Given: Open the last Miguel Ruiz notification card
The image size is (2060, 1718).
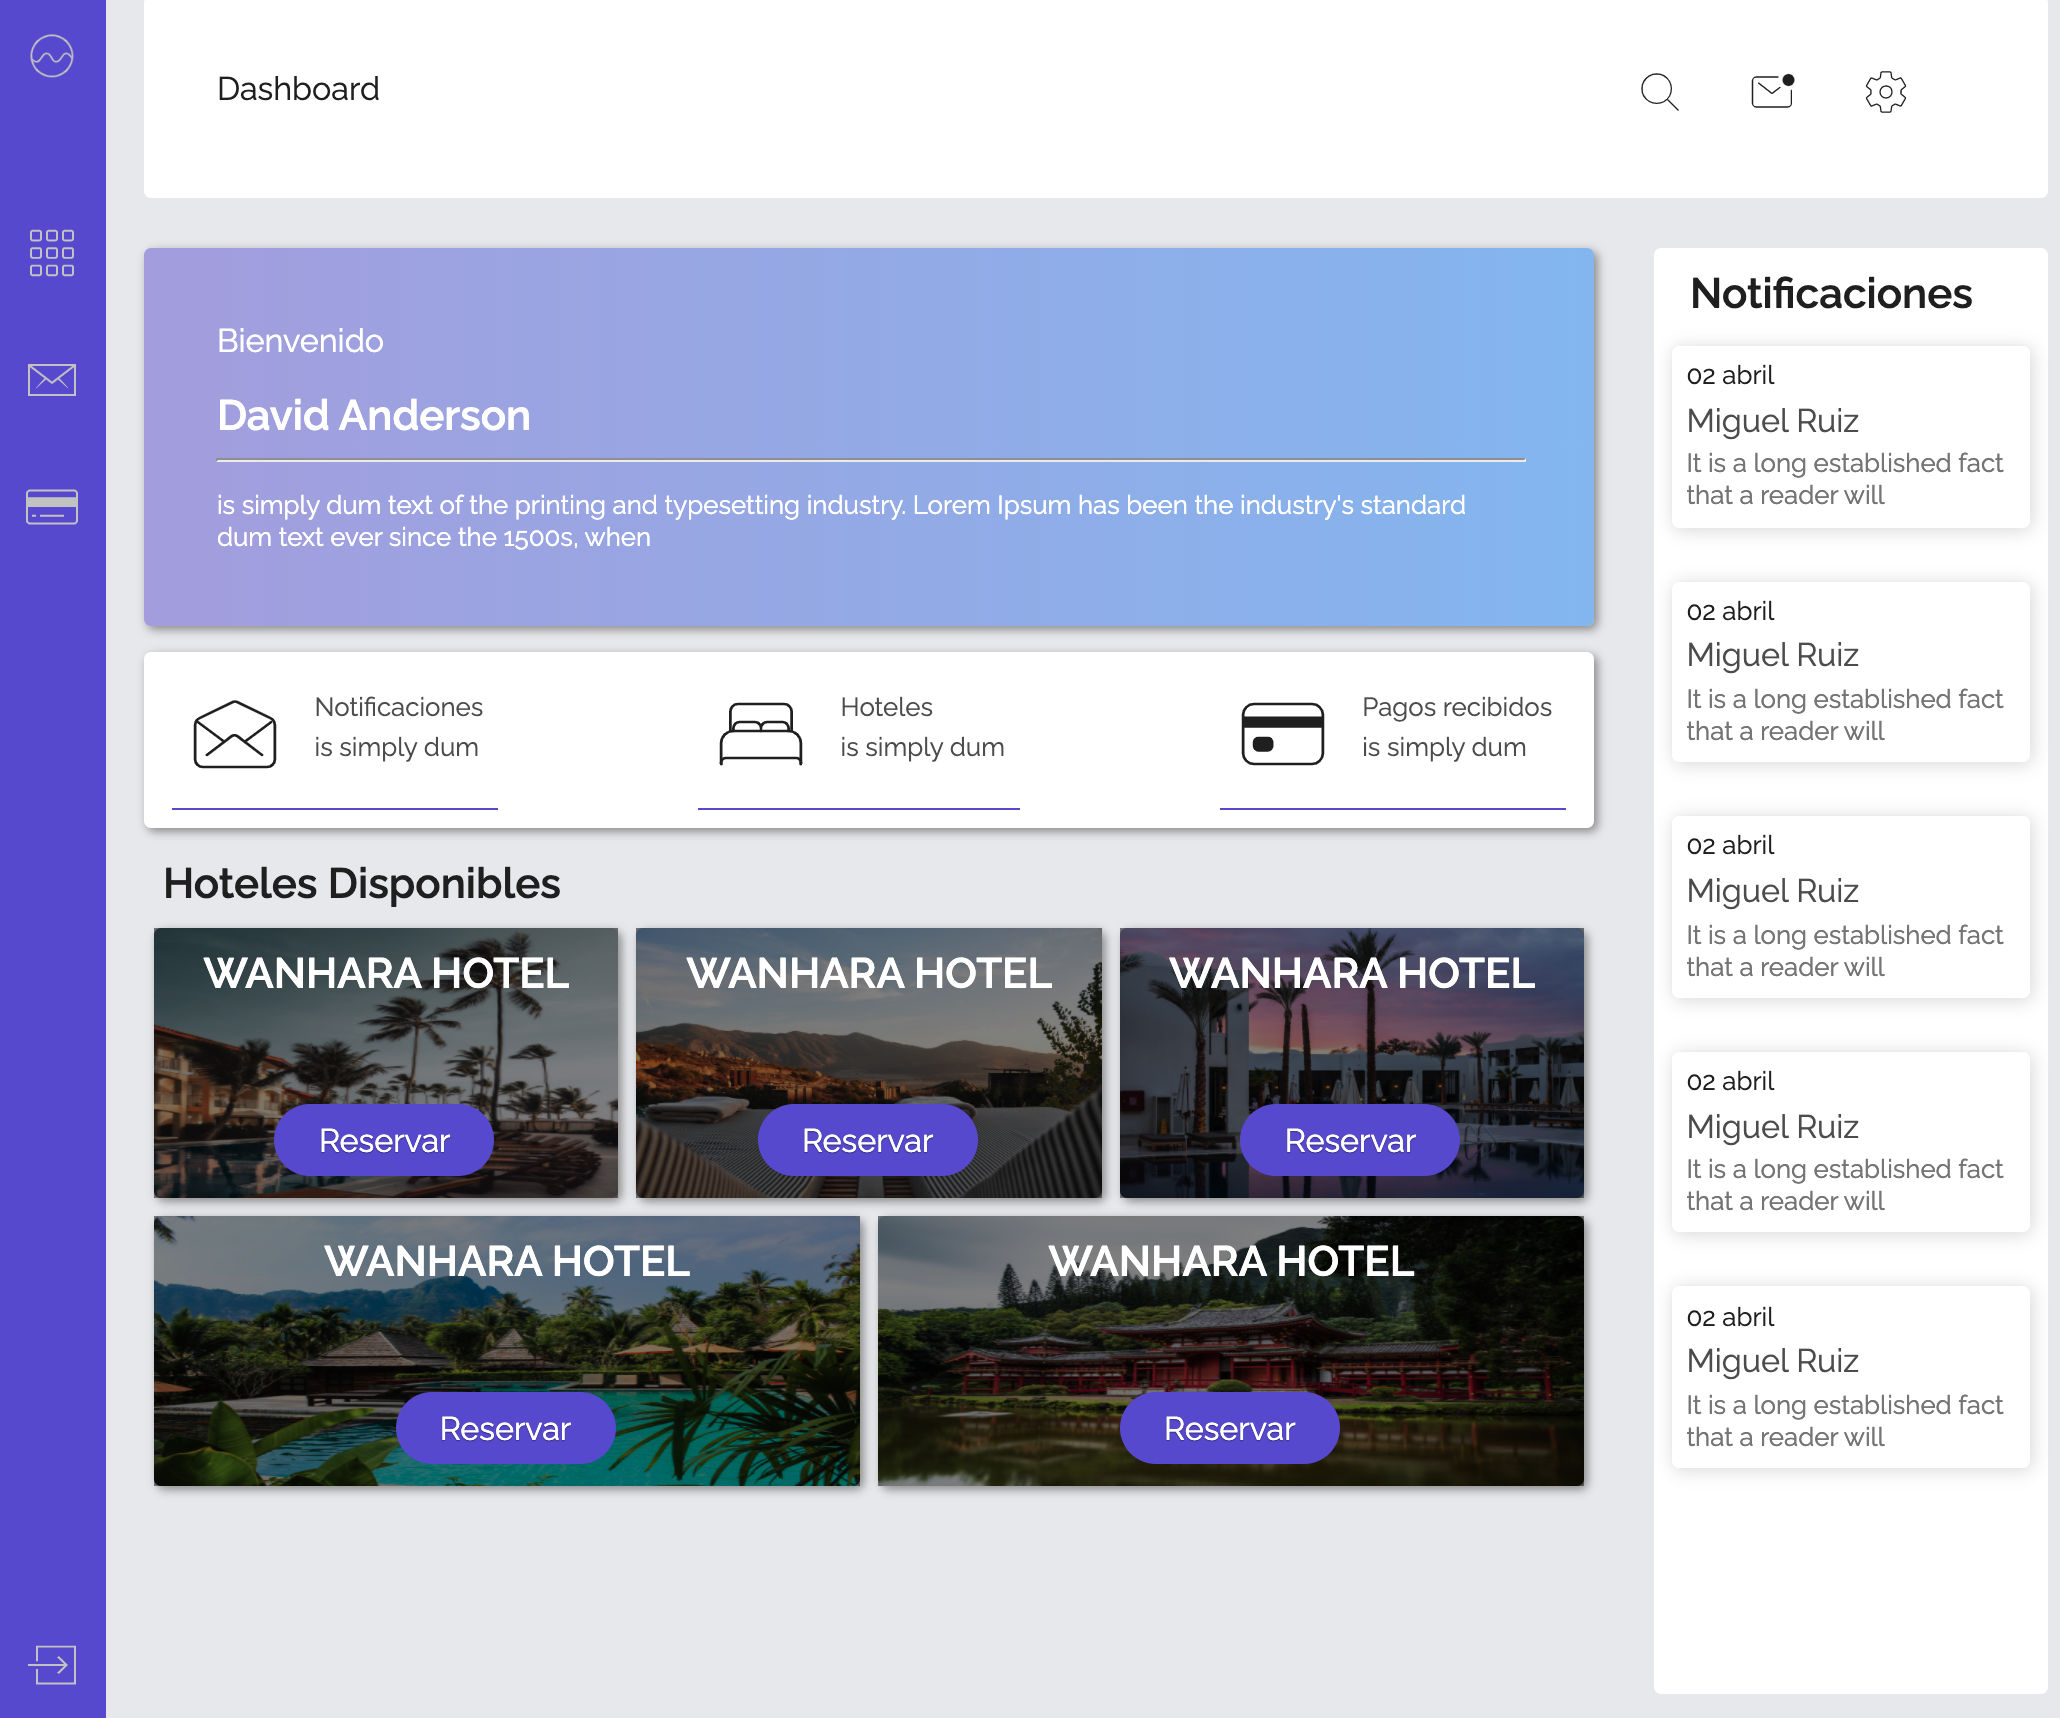Looking at the screenshot, I should (1850, 1377).
